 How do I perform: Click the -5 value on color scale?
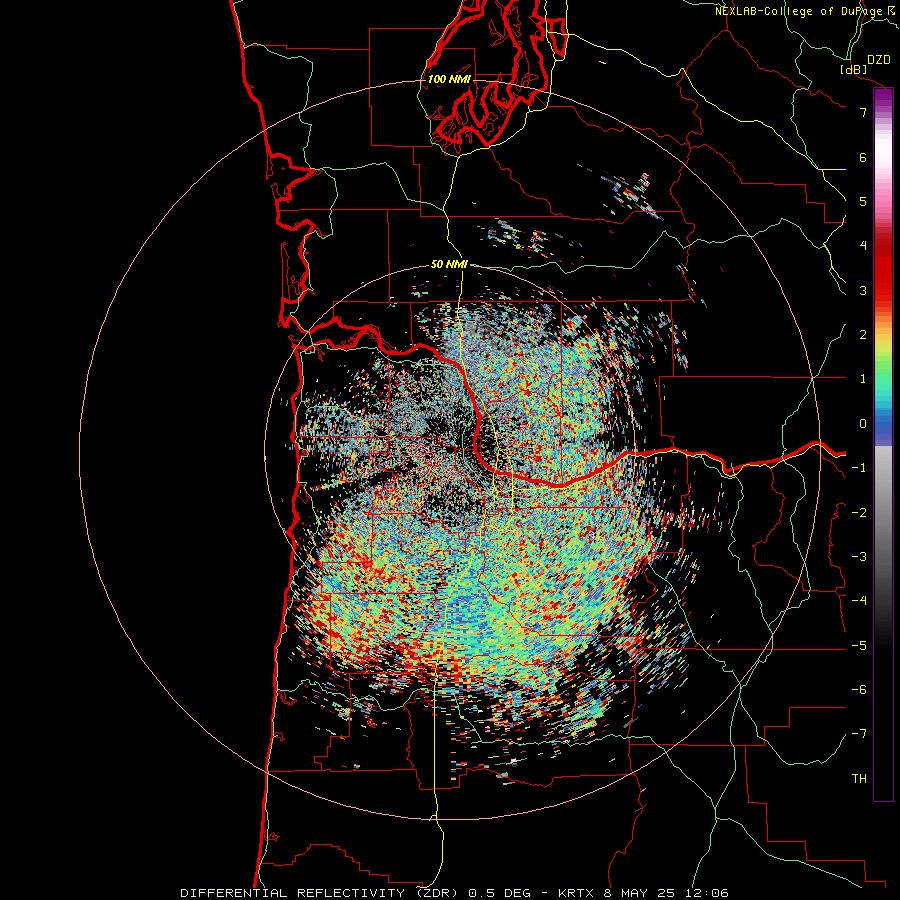[x=859, y=645]
